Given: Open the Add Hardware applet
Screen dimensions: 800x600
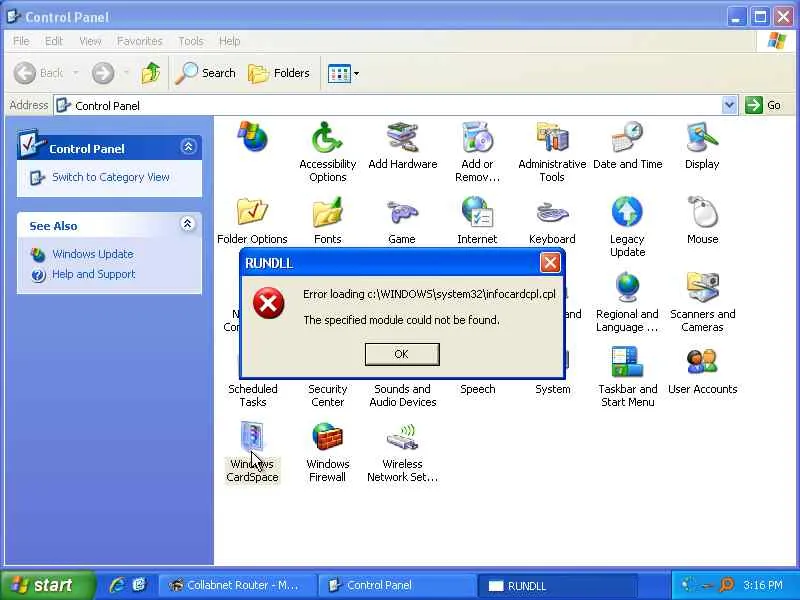Looking at the screenshot, I should (x=403, y=145).
